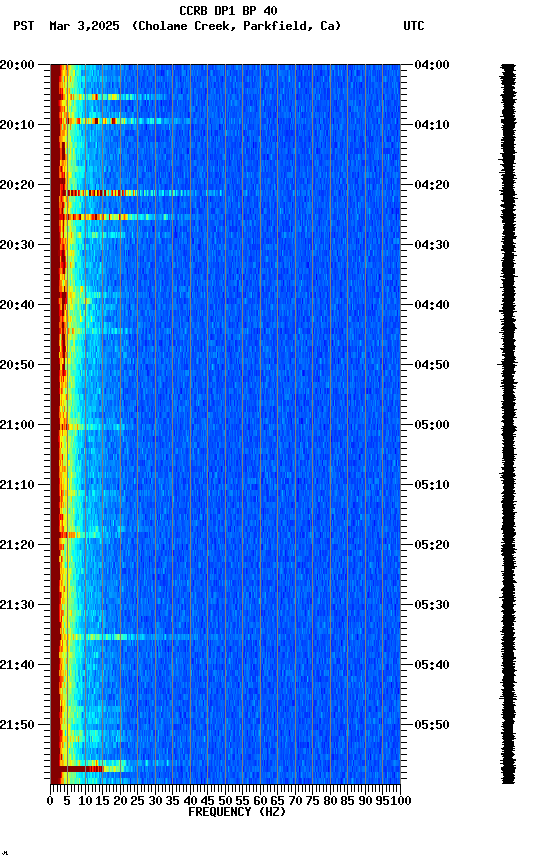Click the 20:50 PST time label
This screenshot has height=864, width=552.
[x=17, y=365]
